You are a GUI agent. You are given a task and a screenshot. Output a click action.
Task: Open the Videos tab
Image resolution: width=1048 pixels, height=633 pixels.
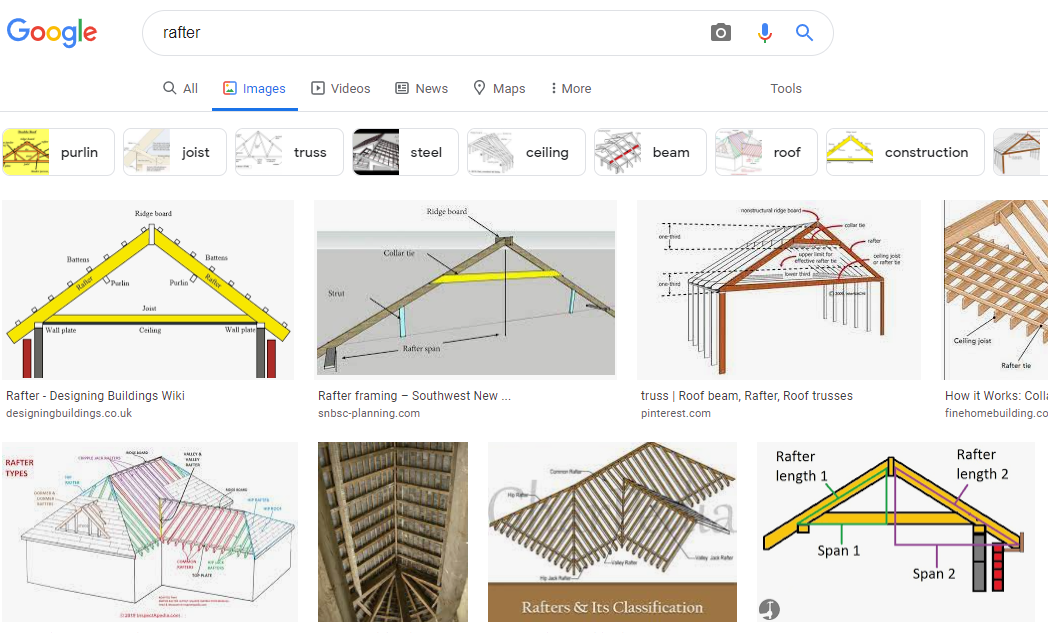tap(341, 88)
